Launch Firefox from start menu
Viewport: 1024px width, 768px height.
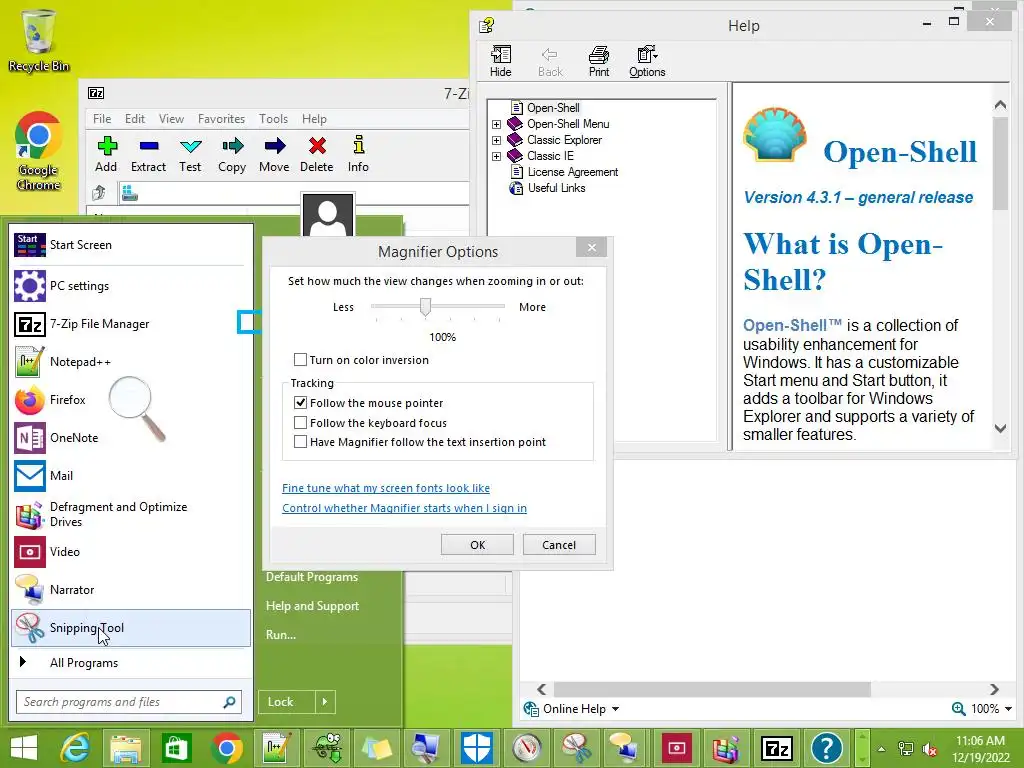point(130,400)
